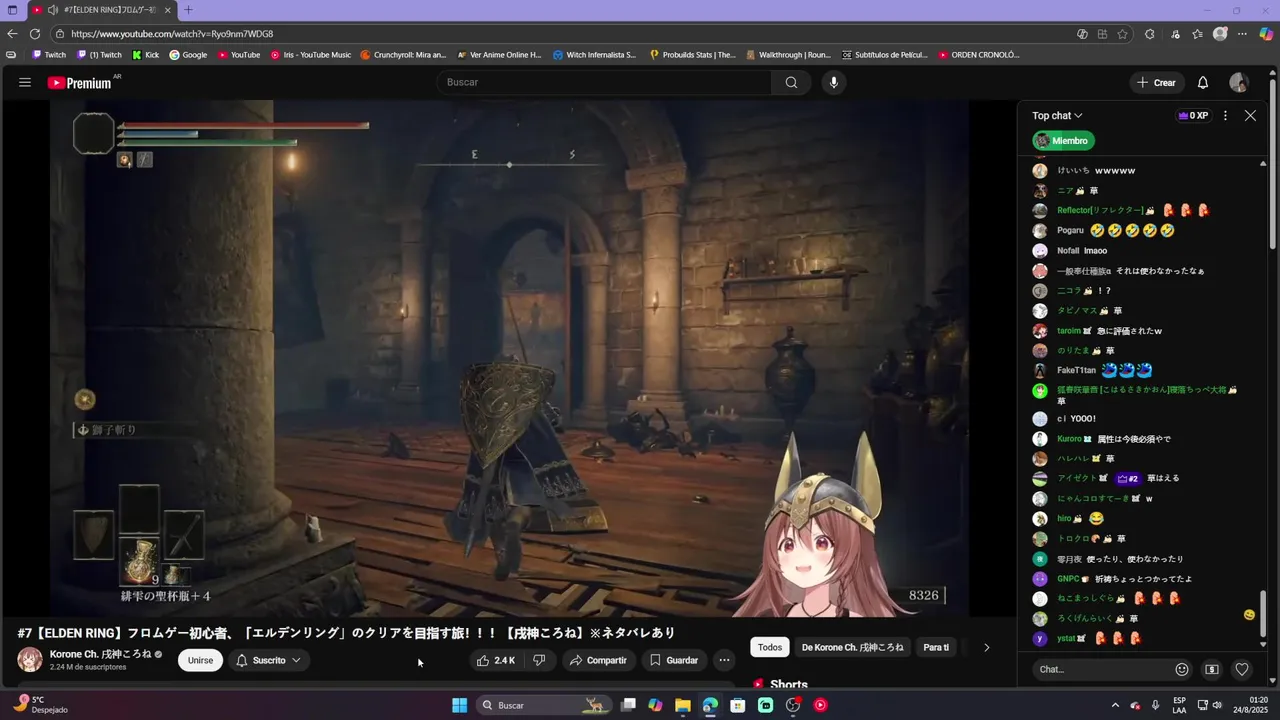Click the Unirse join button
The image size is (1280, 720).
[x=201, y=660]
